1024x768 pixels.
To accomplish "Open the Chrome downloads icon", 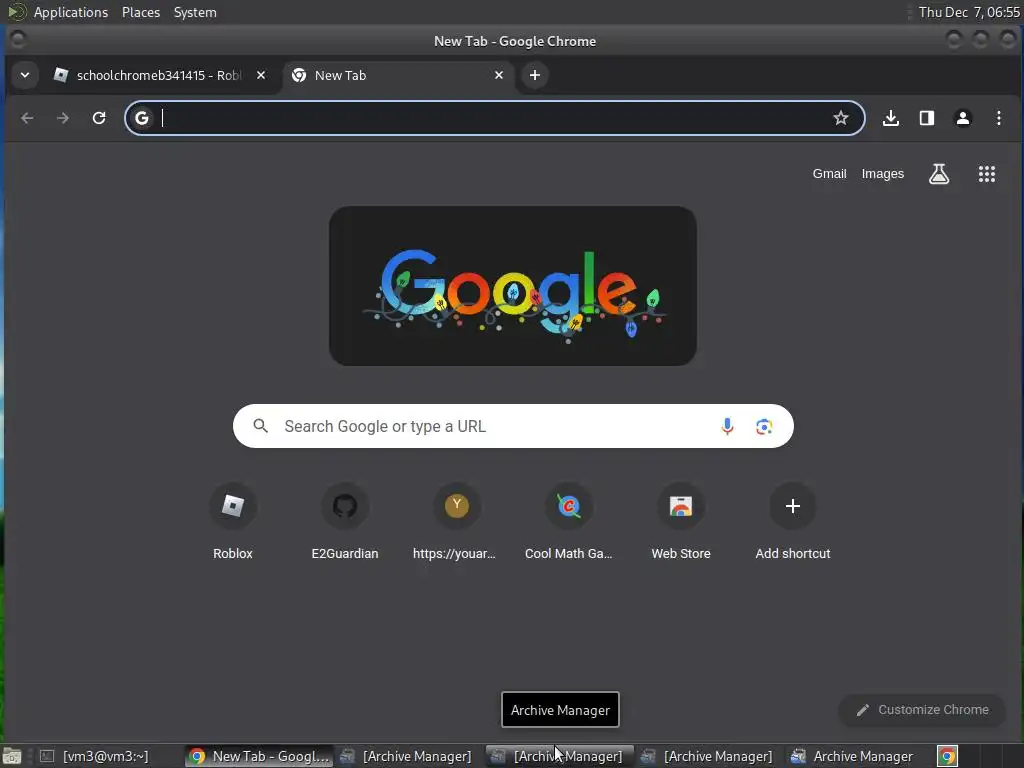I will point(891,118).
